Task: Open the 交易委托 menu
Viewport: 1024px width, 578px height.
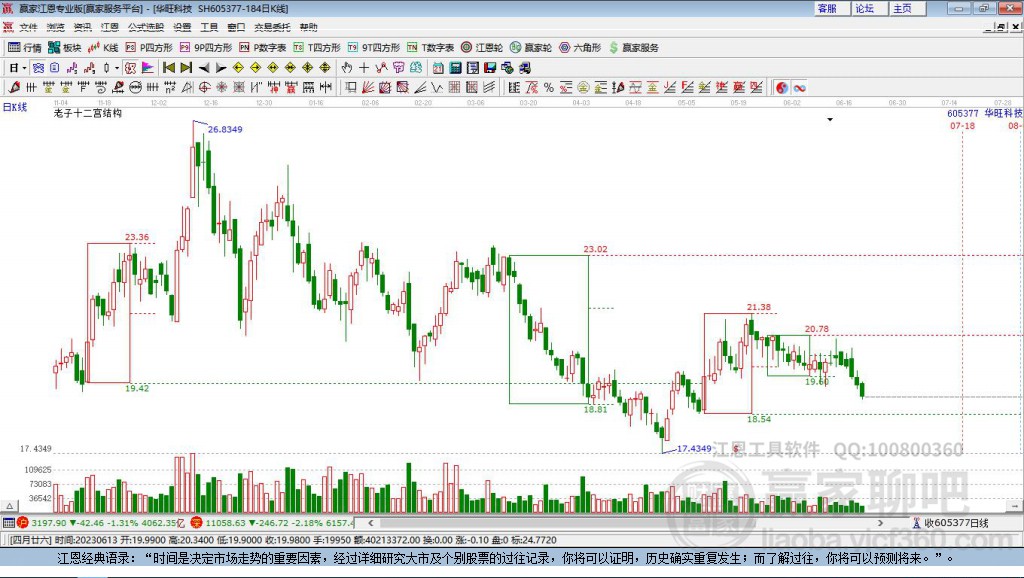Action: click(272, 27)
